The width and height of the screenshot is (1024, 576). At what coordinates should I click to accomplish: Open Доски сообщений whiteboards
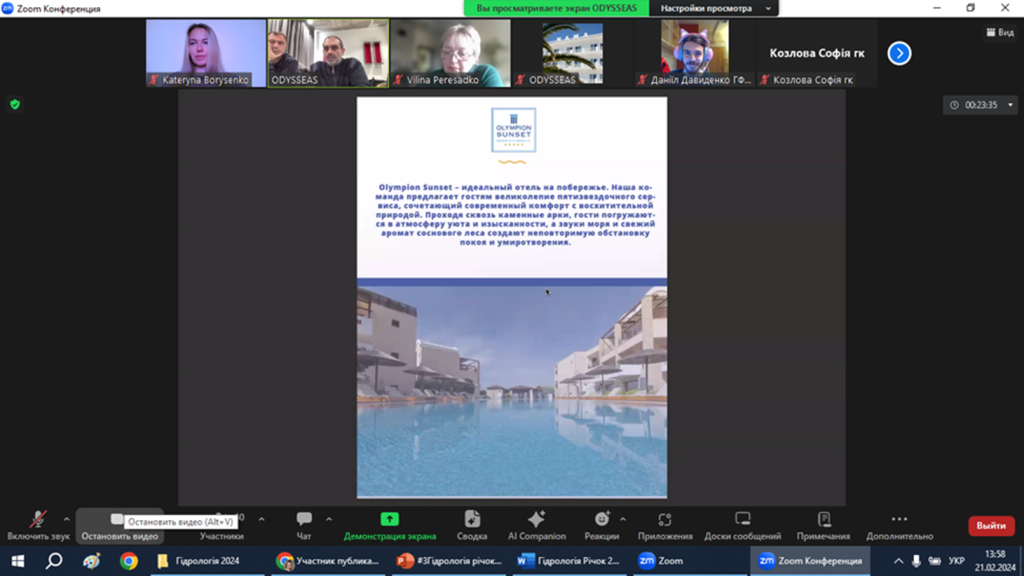coord(742,525)
